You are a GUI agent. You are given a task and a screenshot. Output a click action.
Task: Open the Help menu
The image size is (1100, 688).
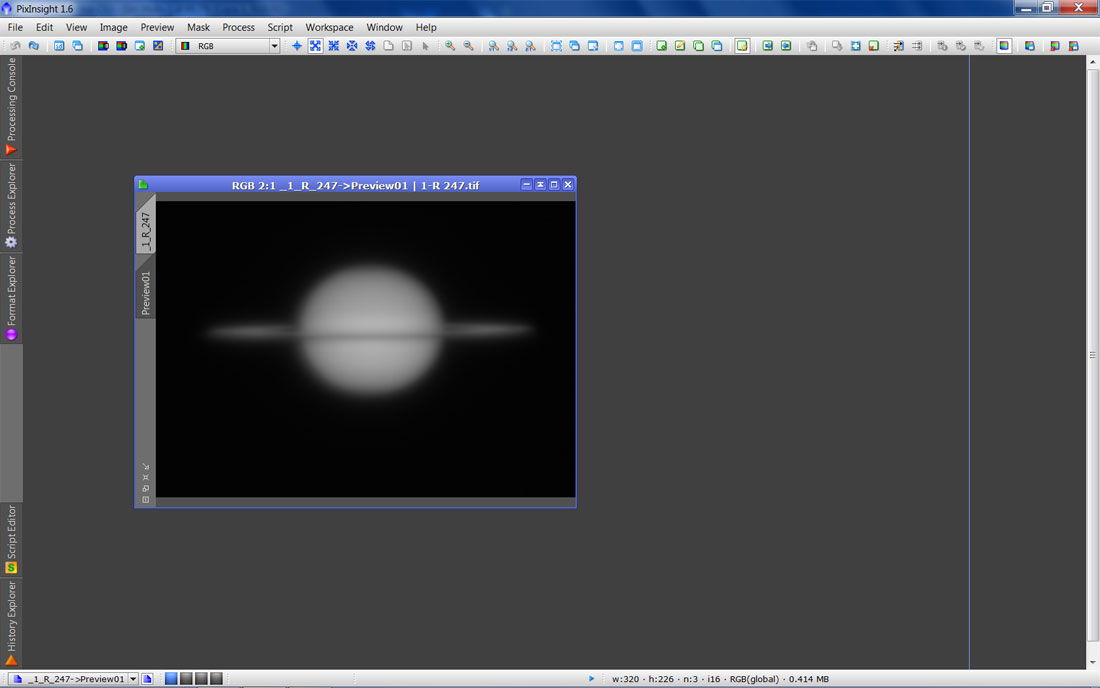pos(426,27)
